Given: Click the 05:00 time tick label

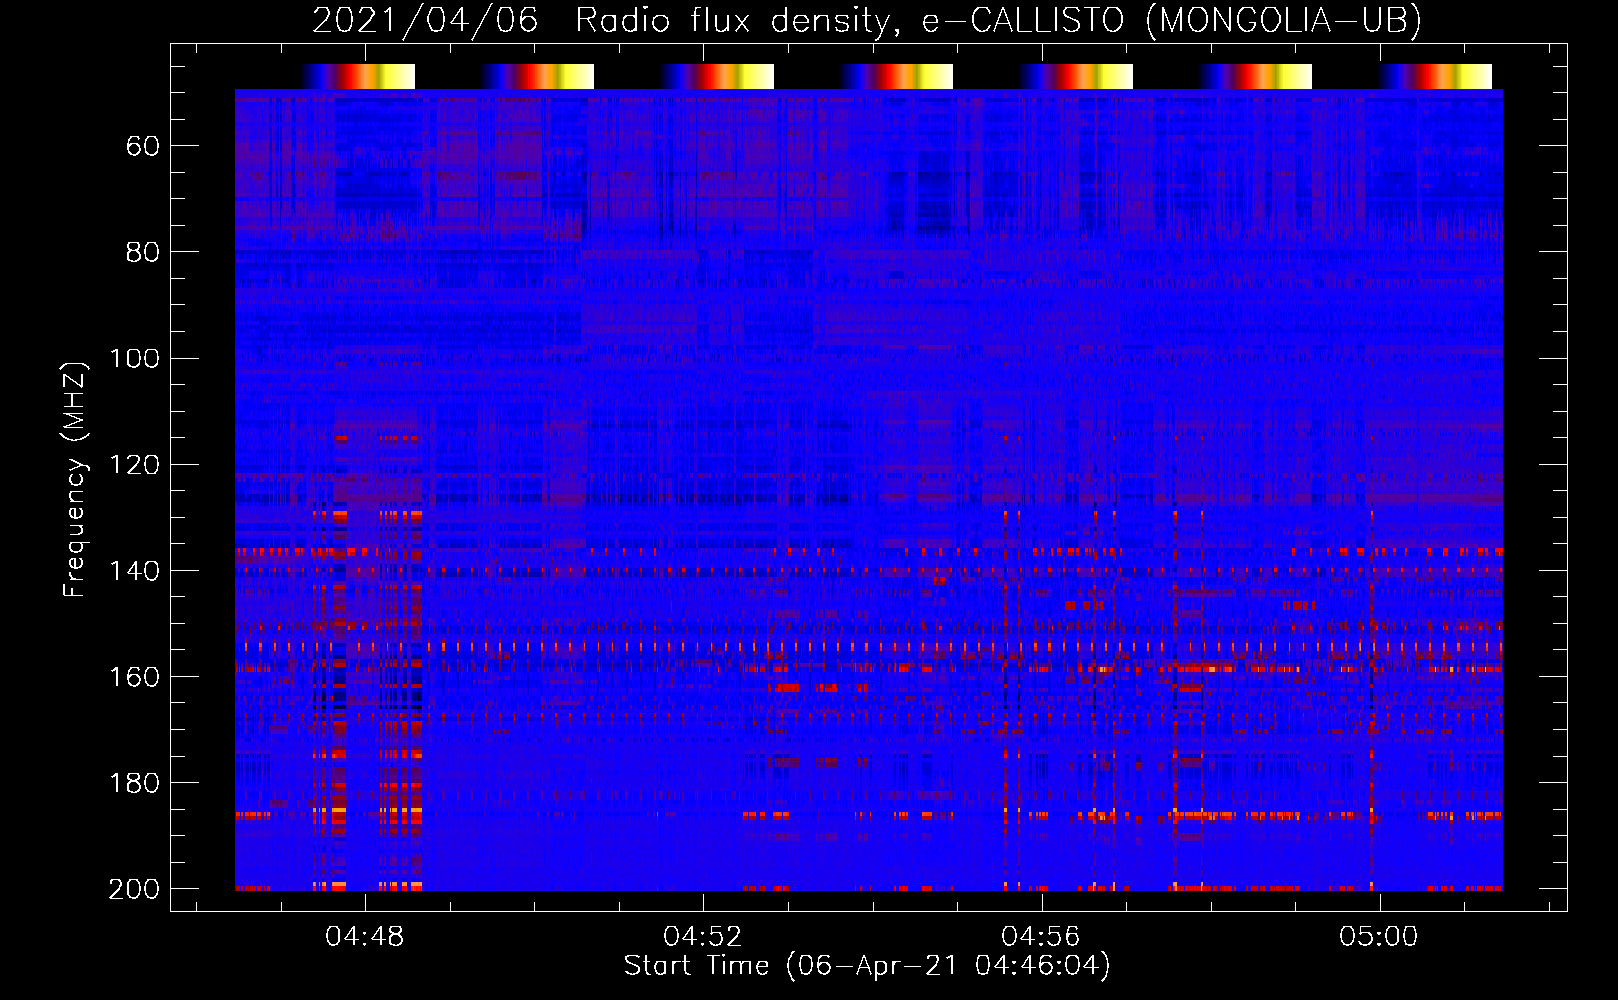Looking at the screenshot, I should 1379,937.
